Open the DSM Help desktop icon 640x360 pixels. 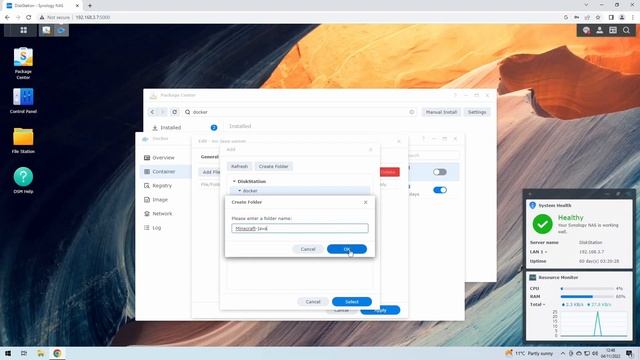(x=23, y=180)
